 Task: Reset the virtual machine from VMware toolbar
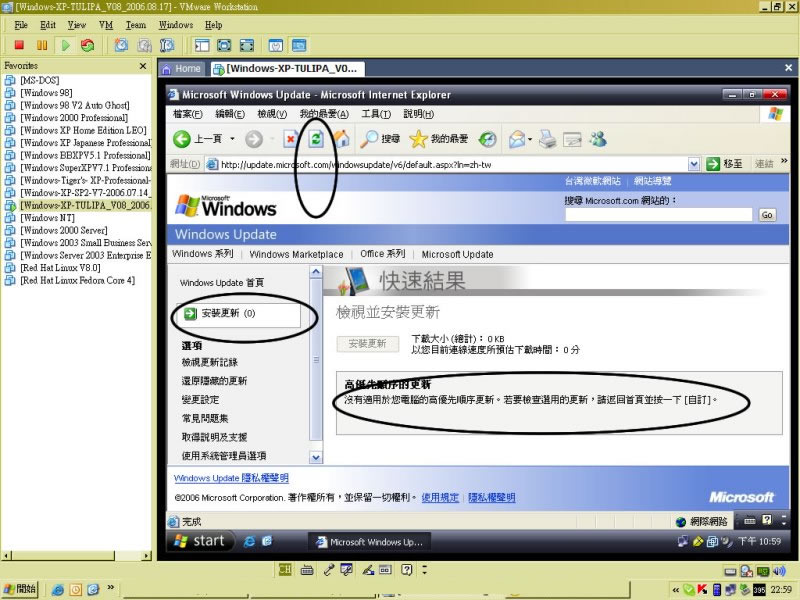coord(88,45)
